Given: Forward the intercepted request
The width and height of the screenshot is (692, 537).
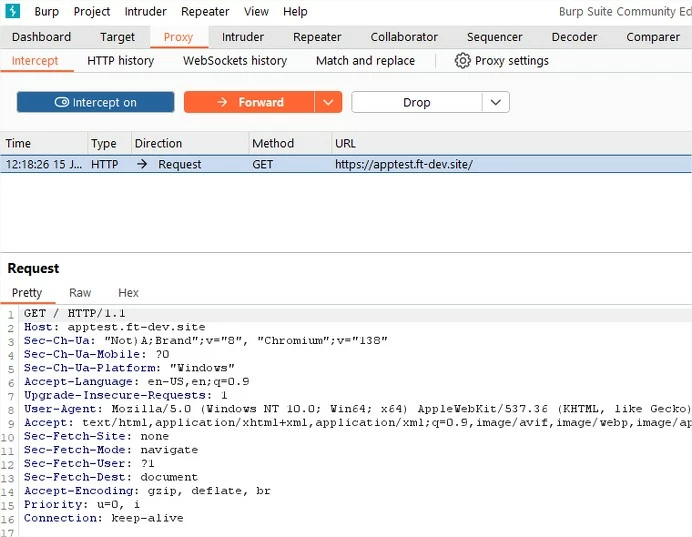Looking at the screenshot, I should point(249,102).
